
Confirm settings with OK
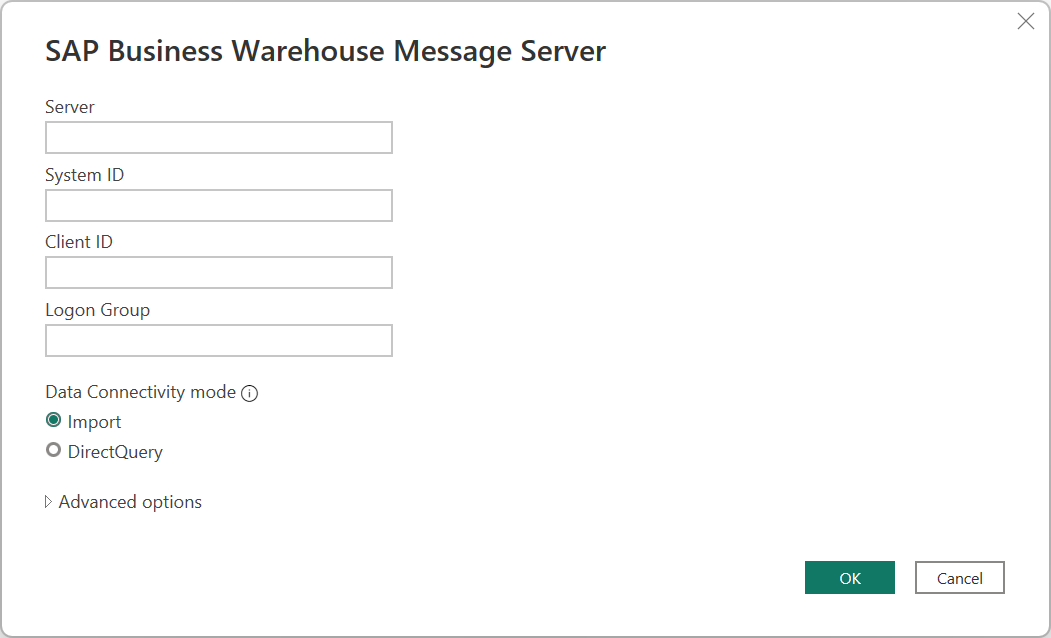[x=849, y=577]
